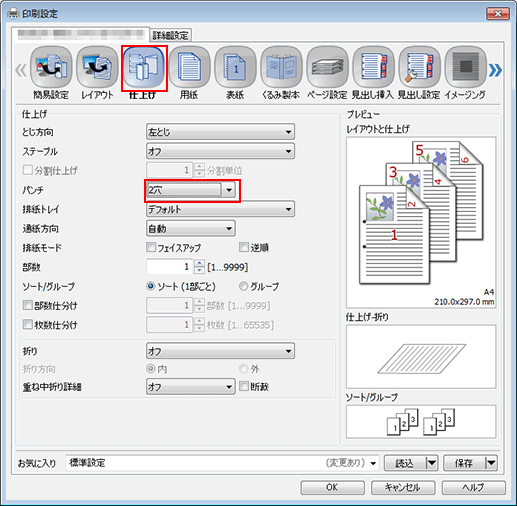Screen dimensions: 517x506
Task: Click the 保存 button
Action: [x=464, y=463]
